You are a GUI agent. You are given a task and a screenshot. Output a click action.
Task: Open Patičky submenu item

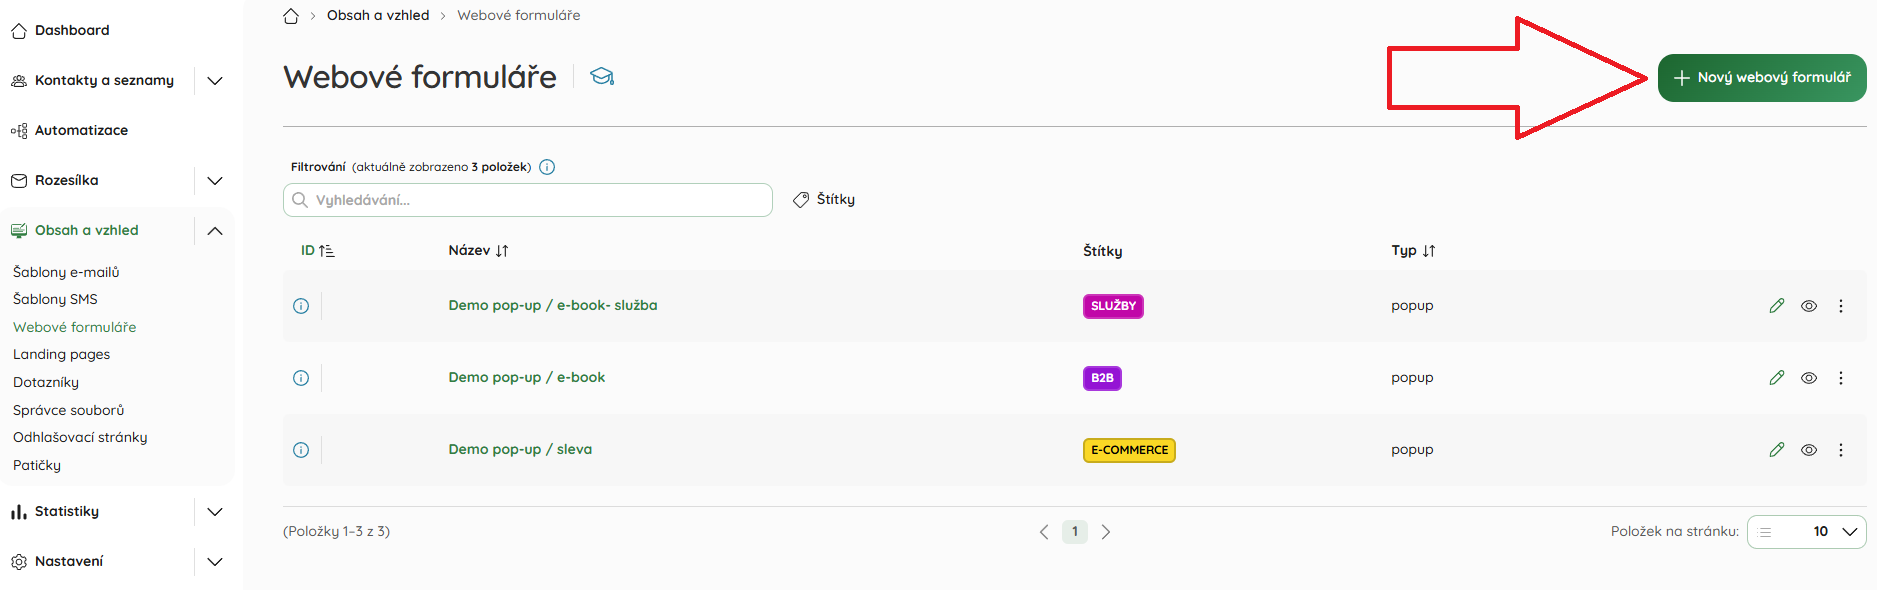coord(37,465)
